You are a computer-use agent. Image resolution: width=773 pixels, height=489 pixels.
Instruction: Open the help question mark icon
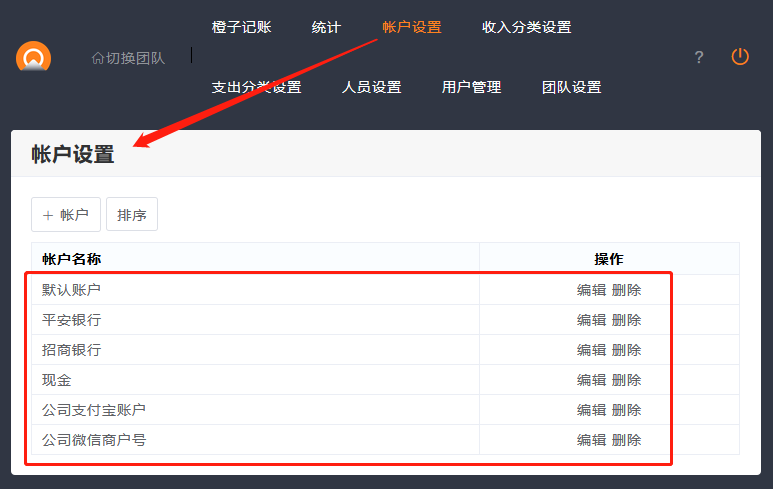(x=699, y=58)
